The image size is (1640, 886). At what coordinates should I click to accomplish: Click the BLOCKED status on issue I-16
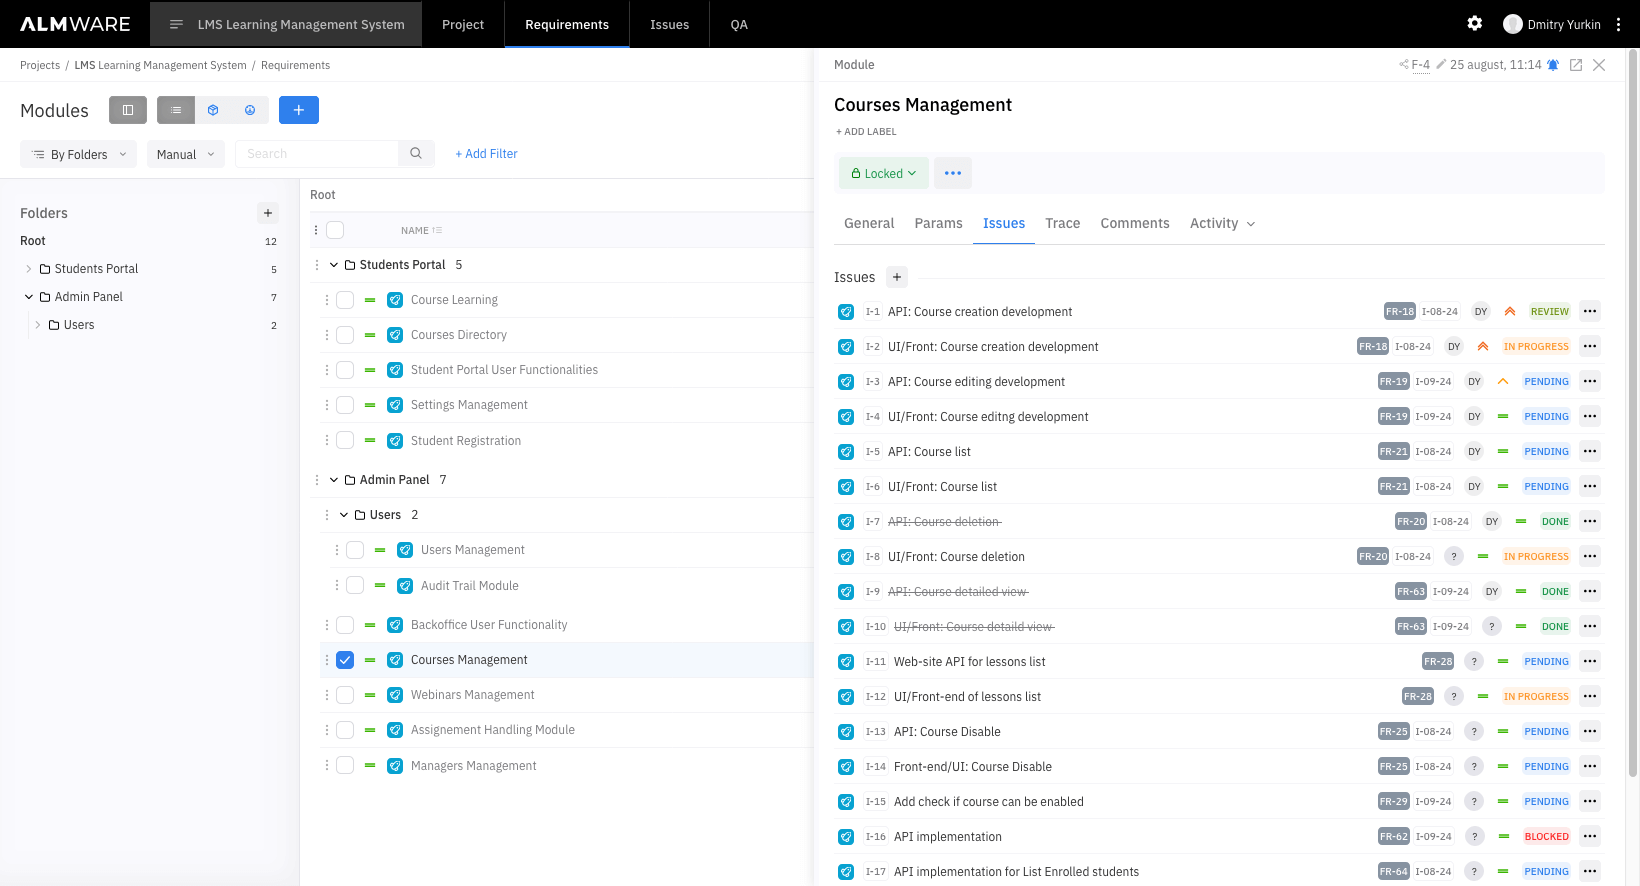1546,836
